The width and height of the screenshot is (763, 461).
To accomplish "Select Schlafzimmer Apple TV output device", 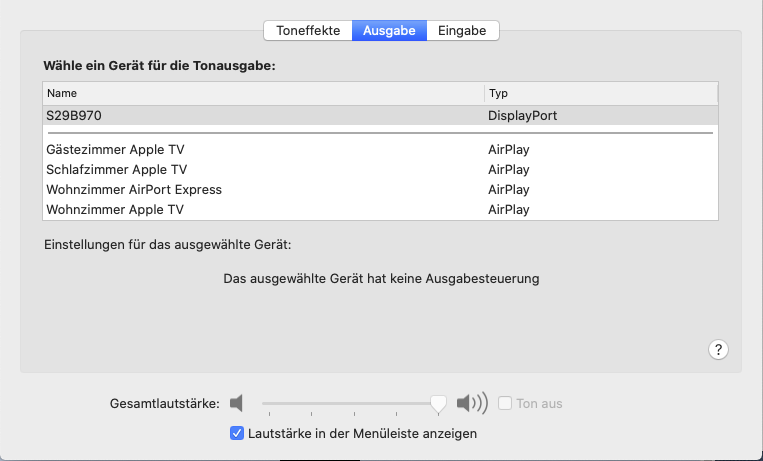I will [x=116, y=170].
